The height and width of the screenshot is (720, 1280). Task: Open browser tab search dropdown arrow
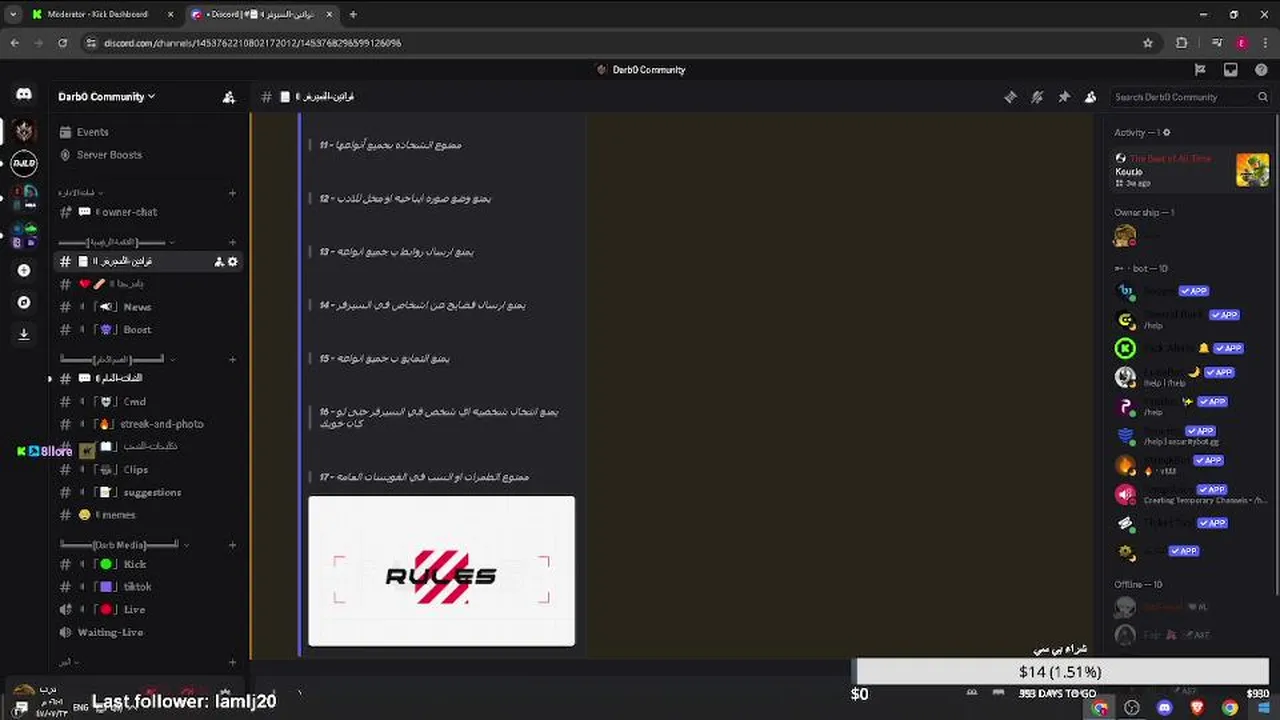click(x=13, y=14)
